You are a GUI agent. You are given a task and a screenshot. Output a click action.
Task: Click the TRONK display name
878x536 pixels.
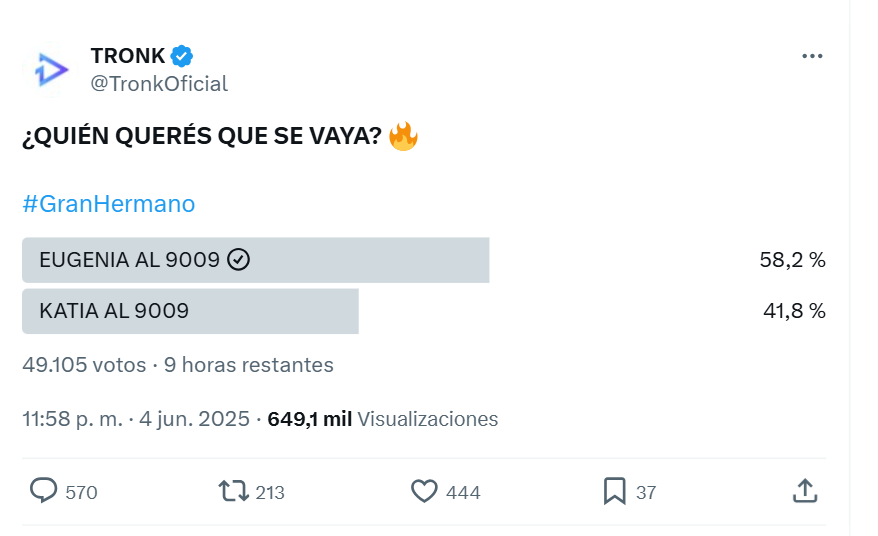pos(128,56)
